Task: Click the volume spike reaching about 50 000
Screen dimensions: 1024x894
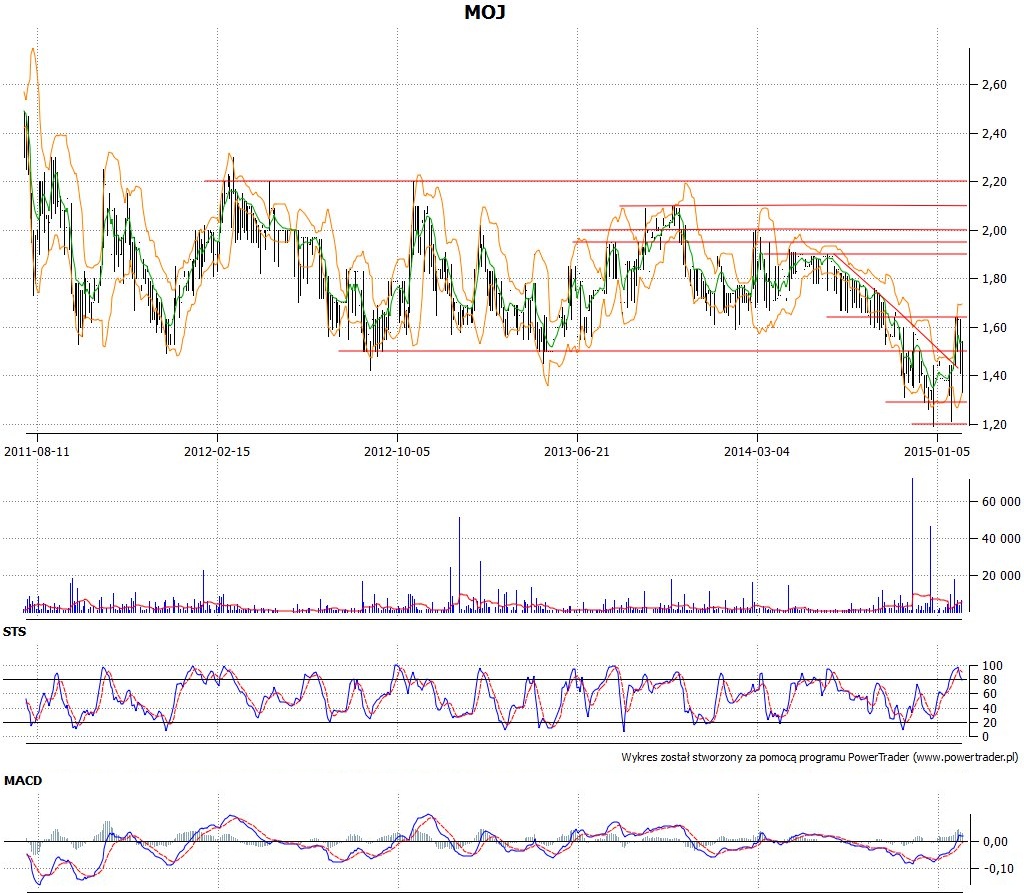Action: coord(459,564)
